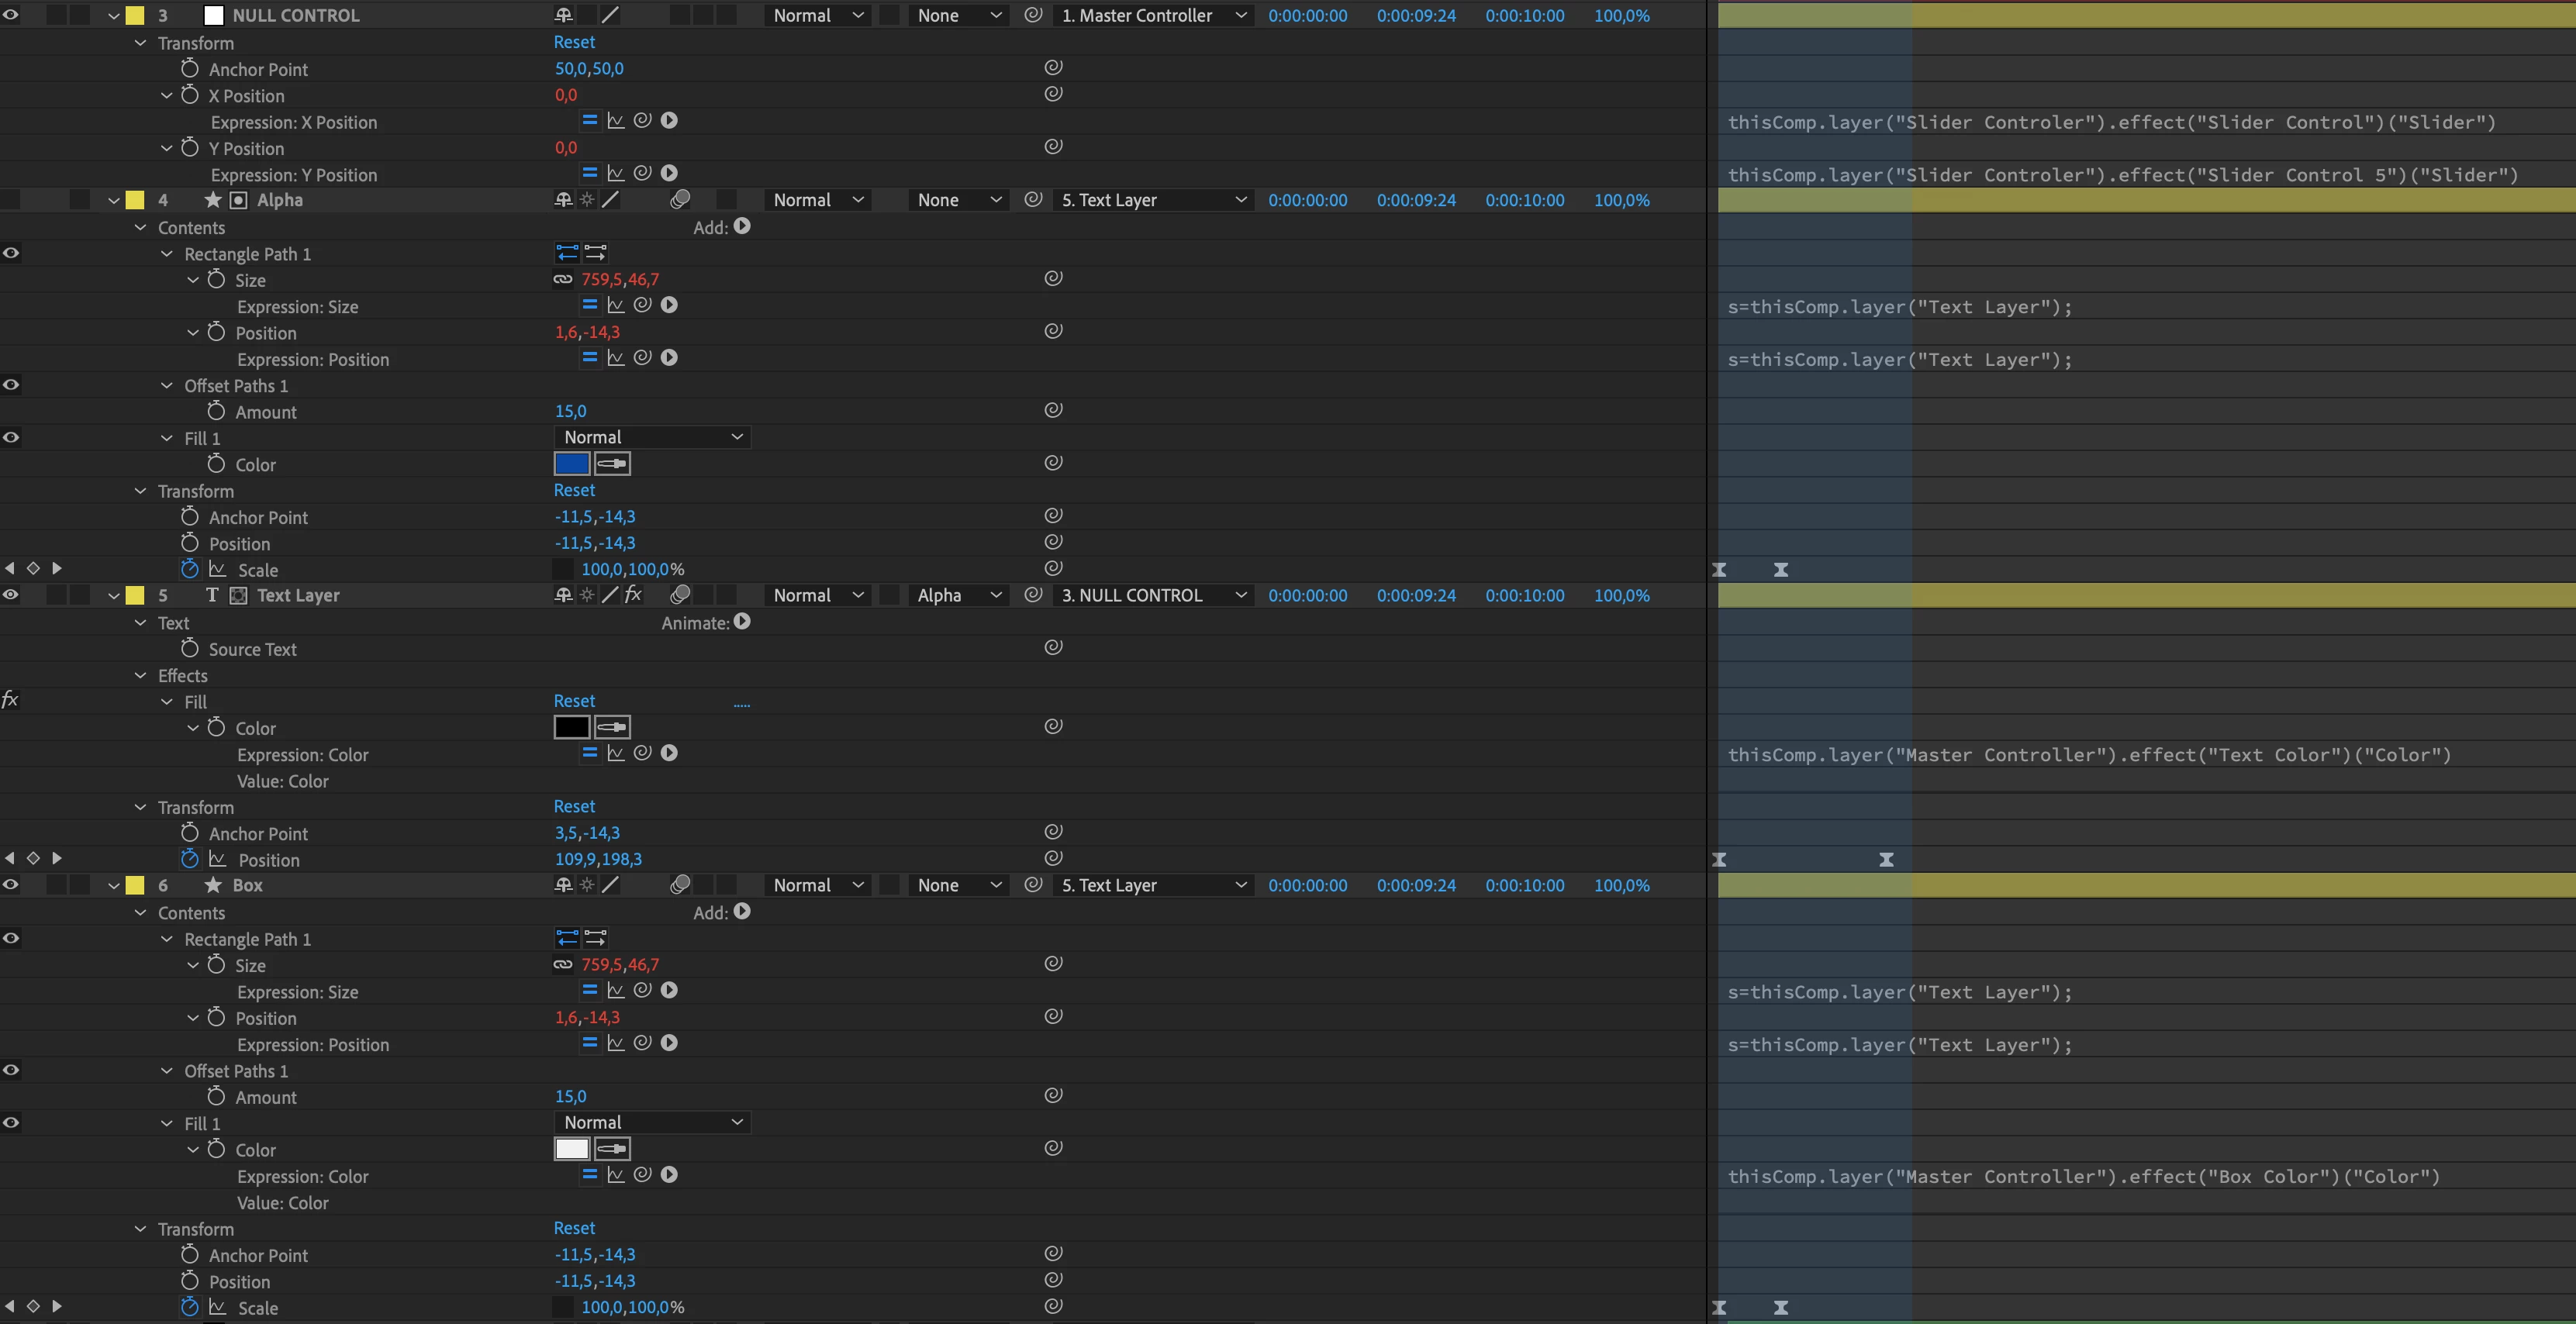Toggle the Size constrain proportions link on Alpha

(x=563, y=279)
